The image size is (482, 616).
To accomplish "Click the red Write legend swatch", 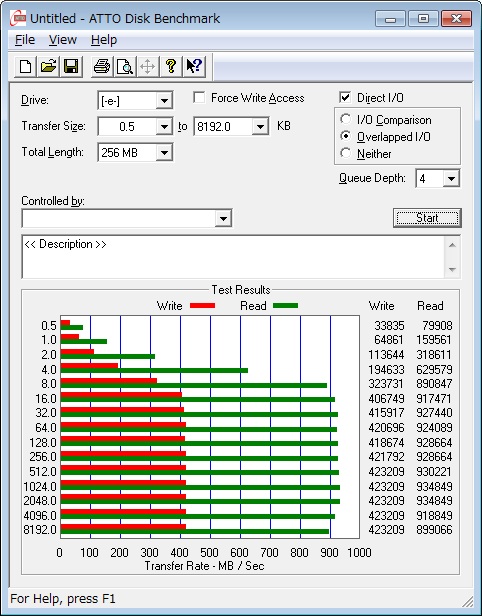I will pos(202,305).
